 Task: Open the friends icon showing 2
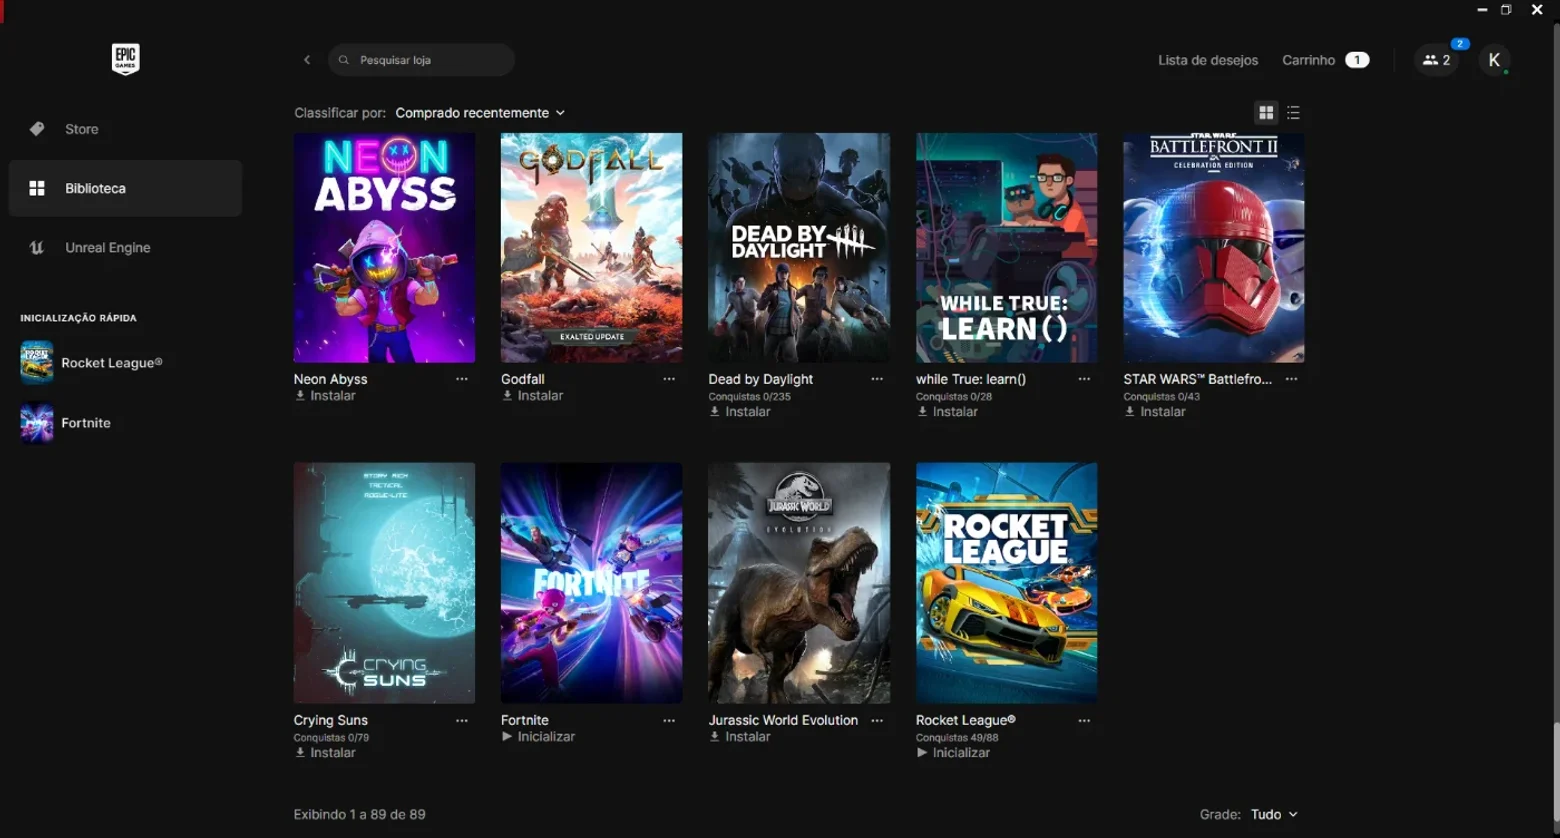(1436, 60)
